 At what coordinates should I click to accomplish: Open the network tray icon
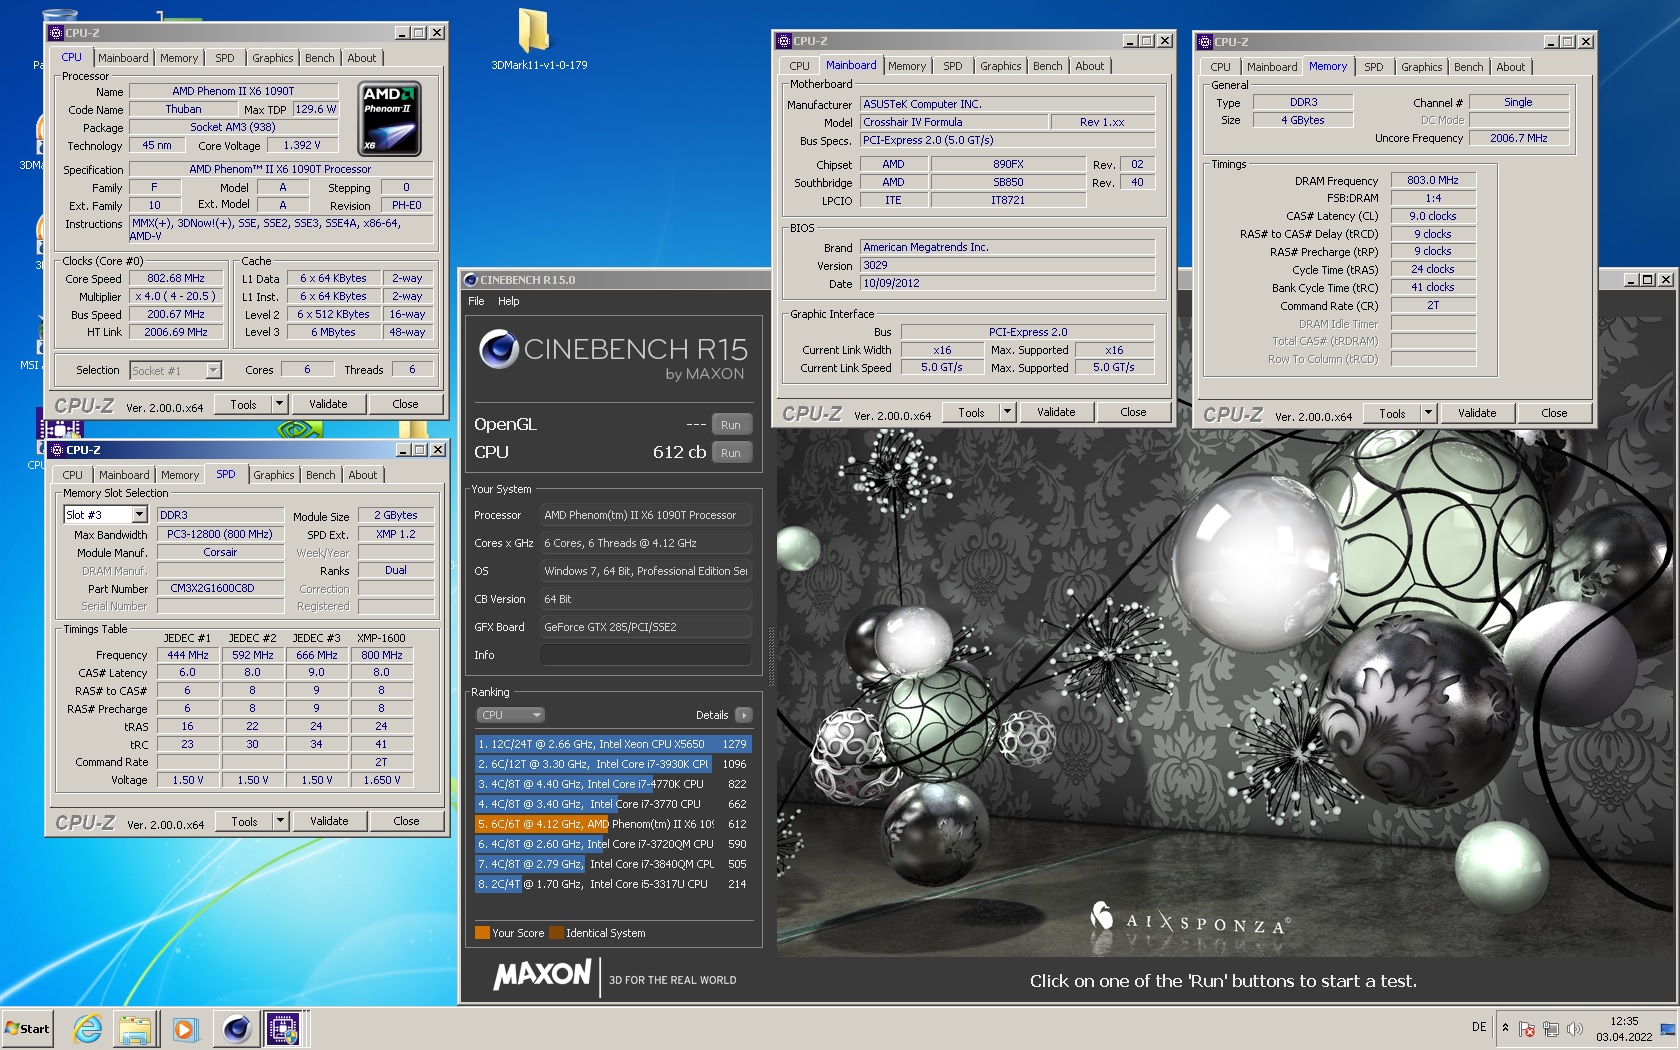[x=1551, y=1029]
